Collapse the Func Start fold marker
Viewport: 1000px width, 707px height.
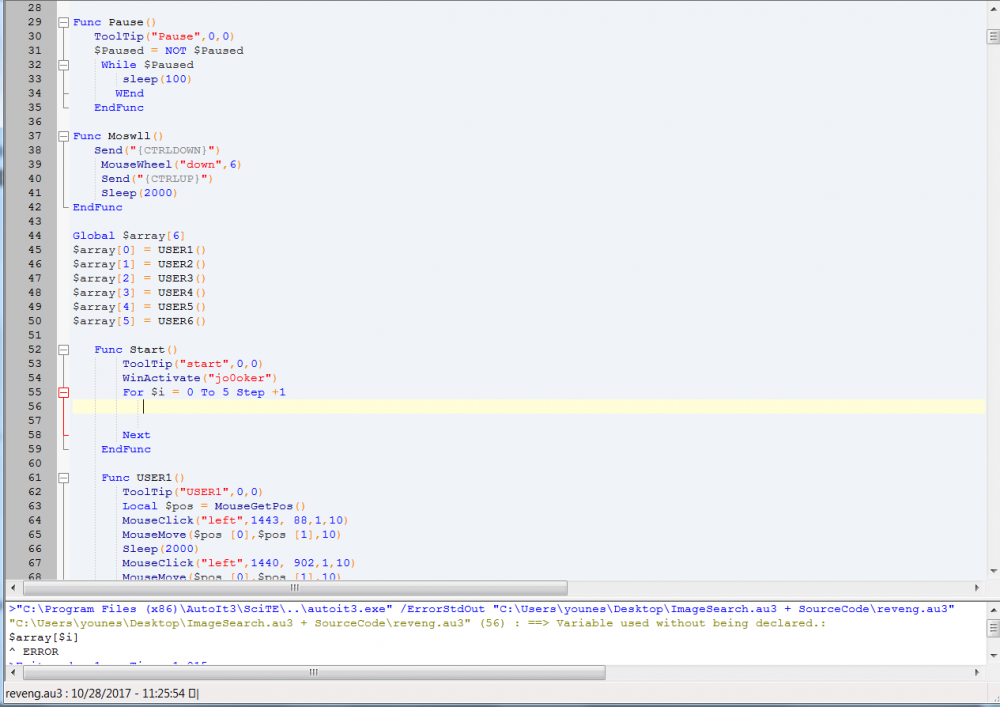click(64, 350)
